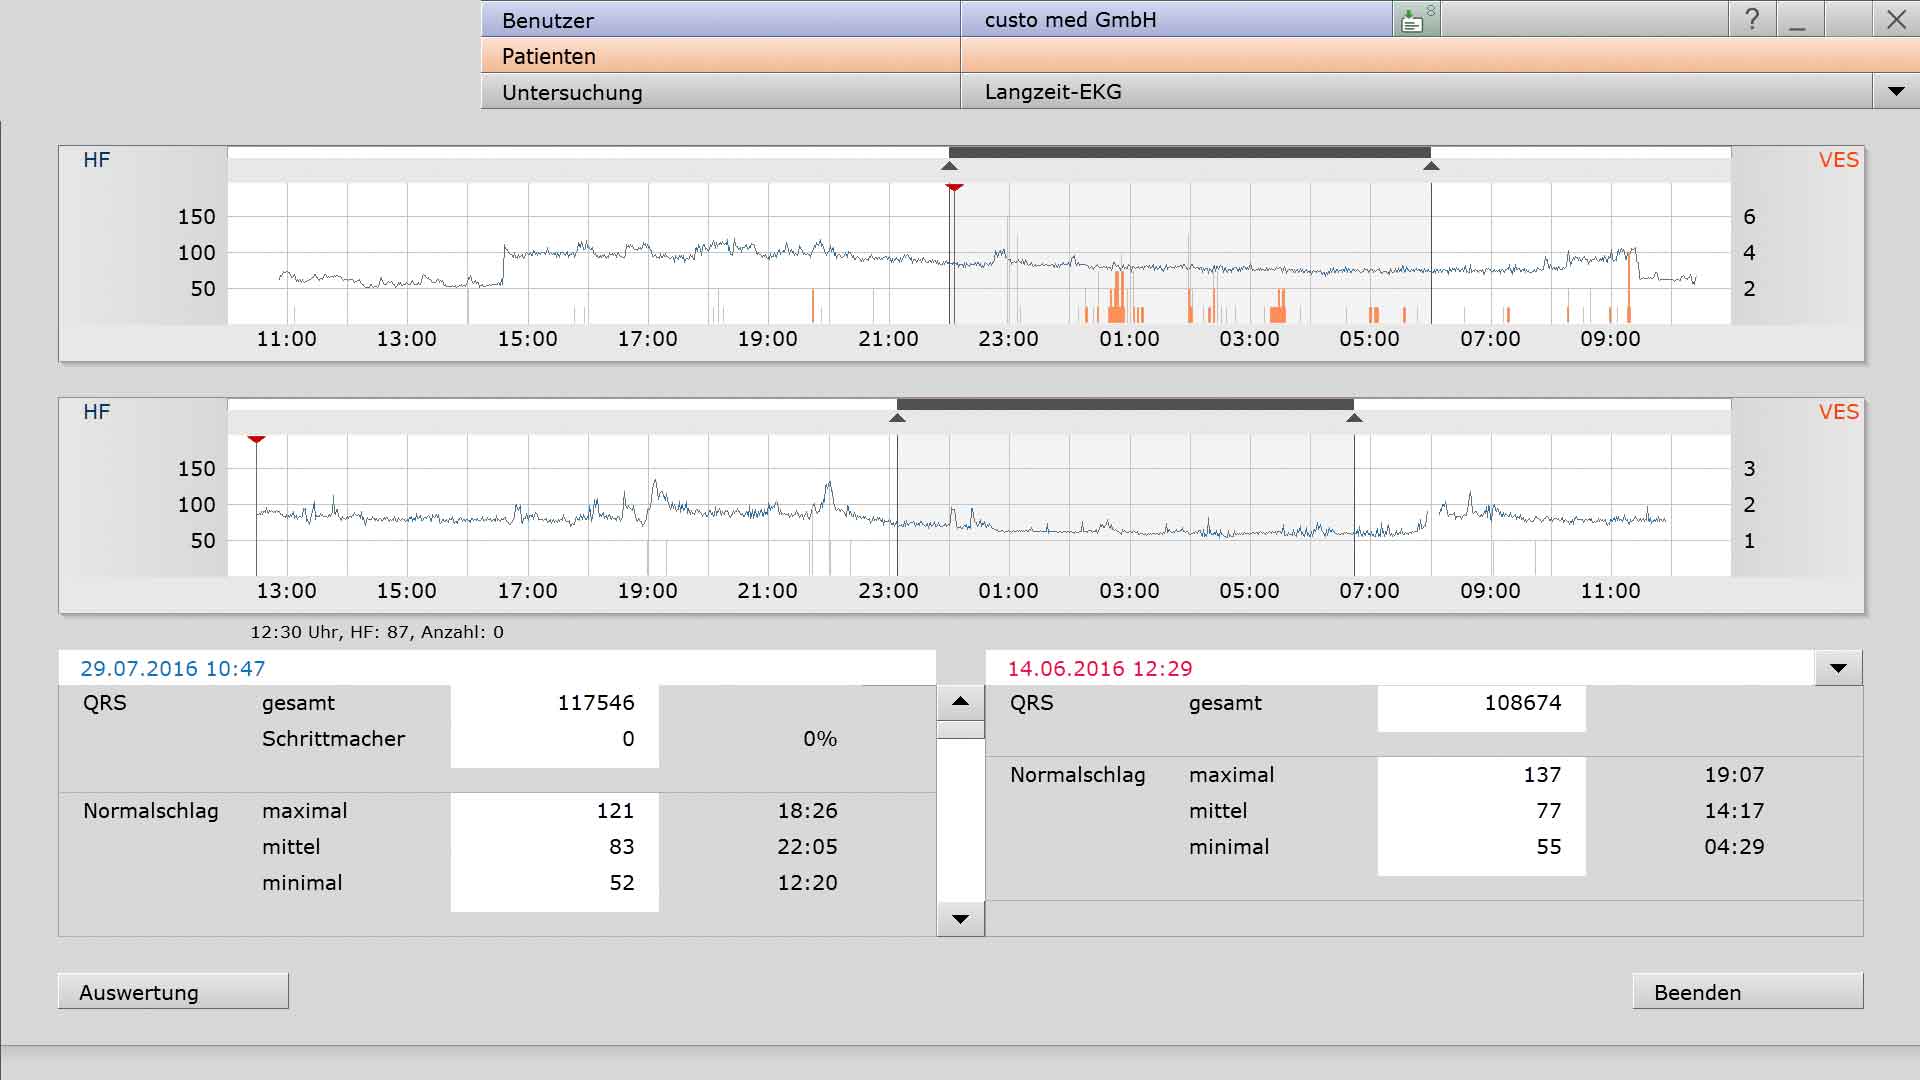1920x1080 pixels.
Task: Click the QRS gesamt value 117546
Action: tap(596, 703)
